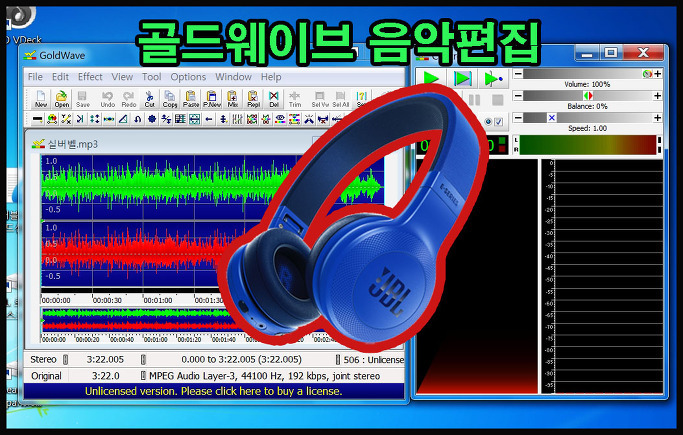The height and width of the screenshot is (435, 683).
Task: Slow down with the Speed minus button
Action: 518,118
